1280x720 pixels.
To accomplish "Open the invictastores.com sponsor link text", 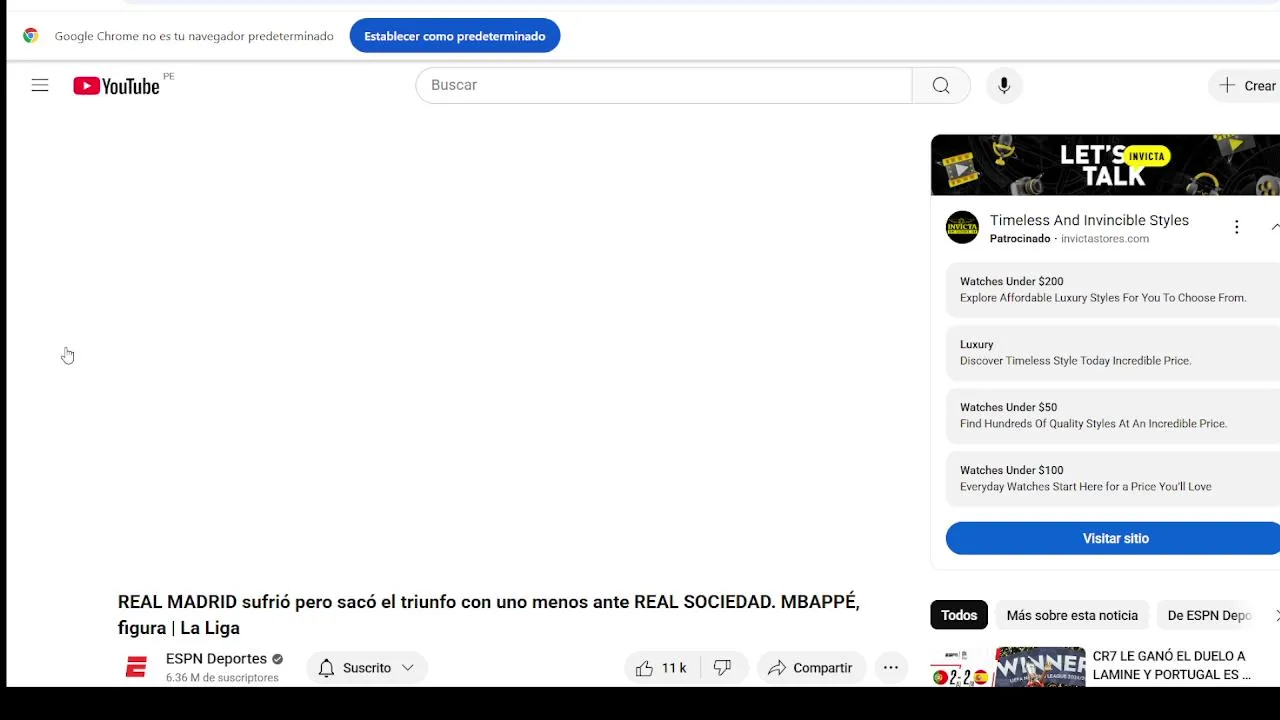I will 1105,239.
